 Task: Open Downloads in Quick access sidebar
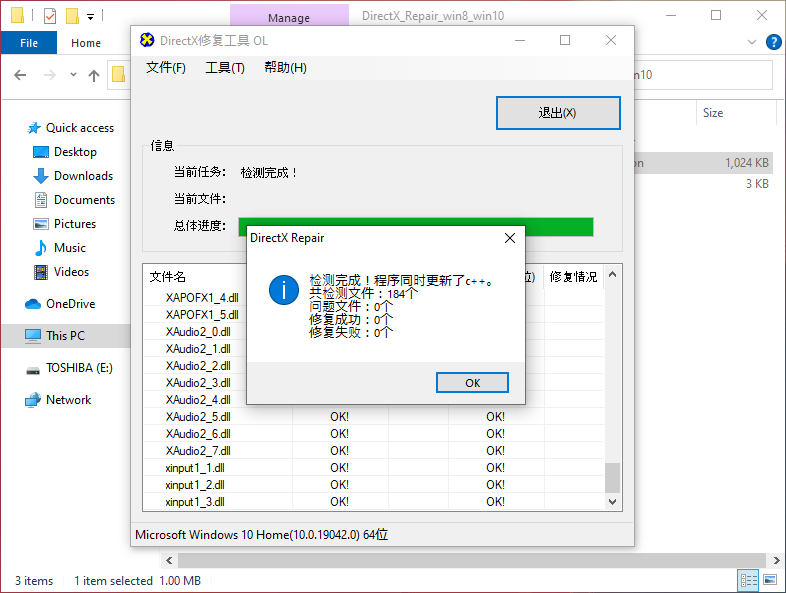pos(83,176)
